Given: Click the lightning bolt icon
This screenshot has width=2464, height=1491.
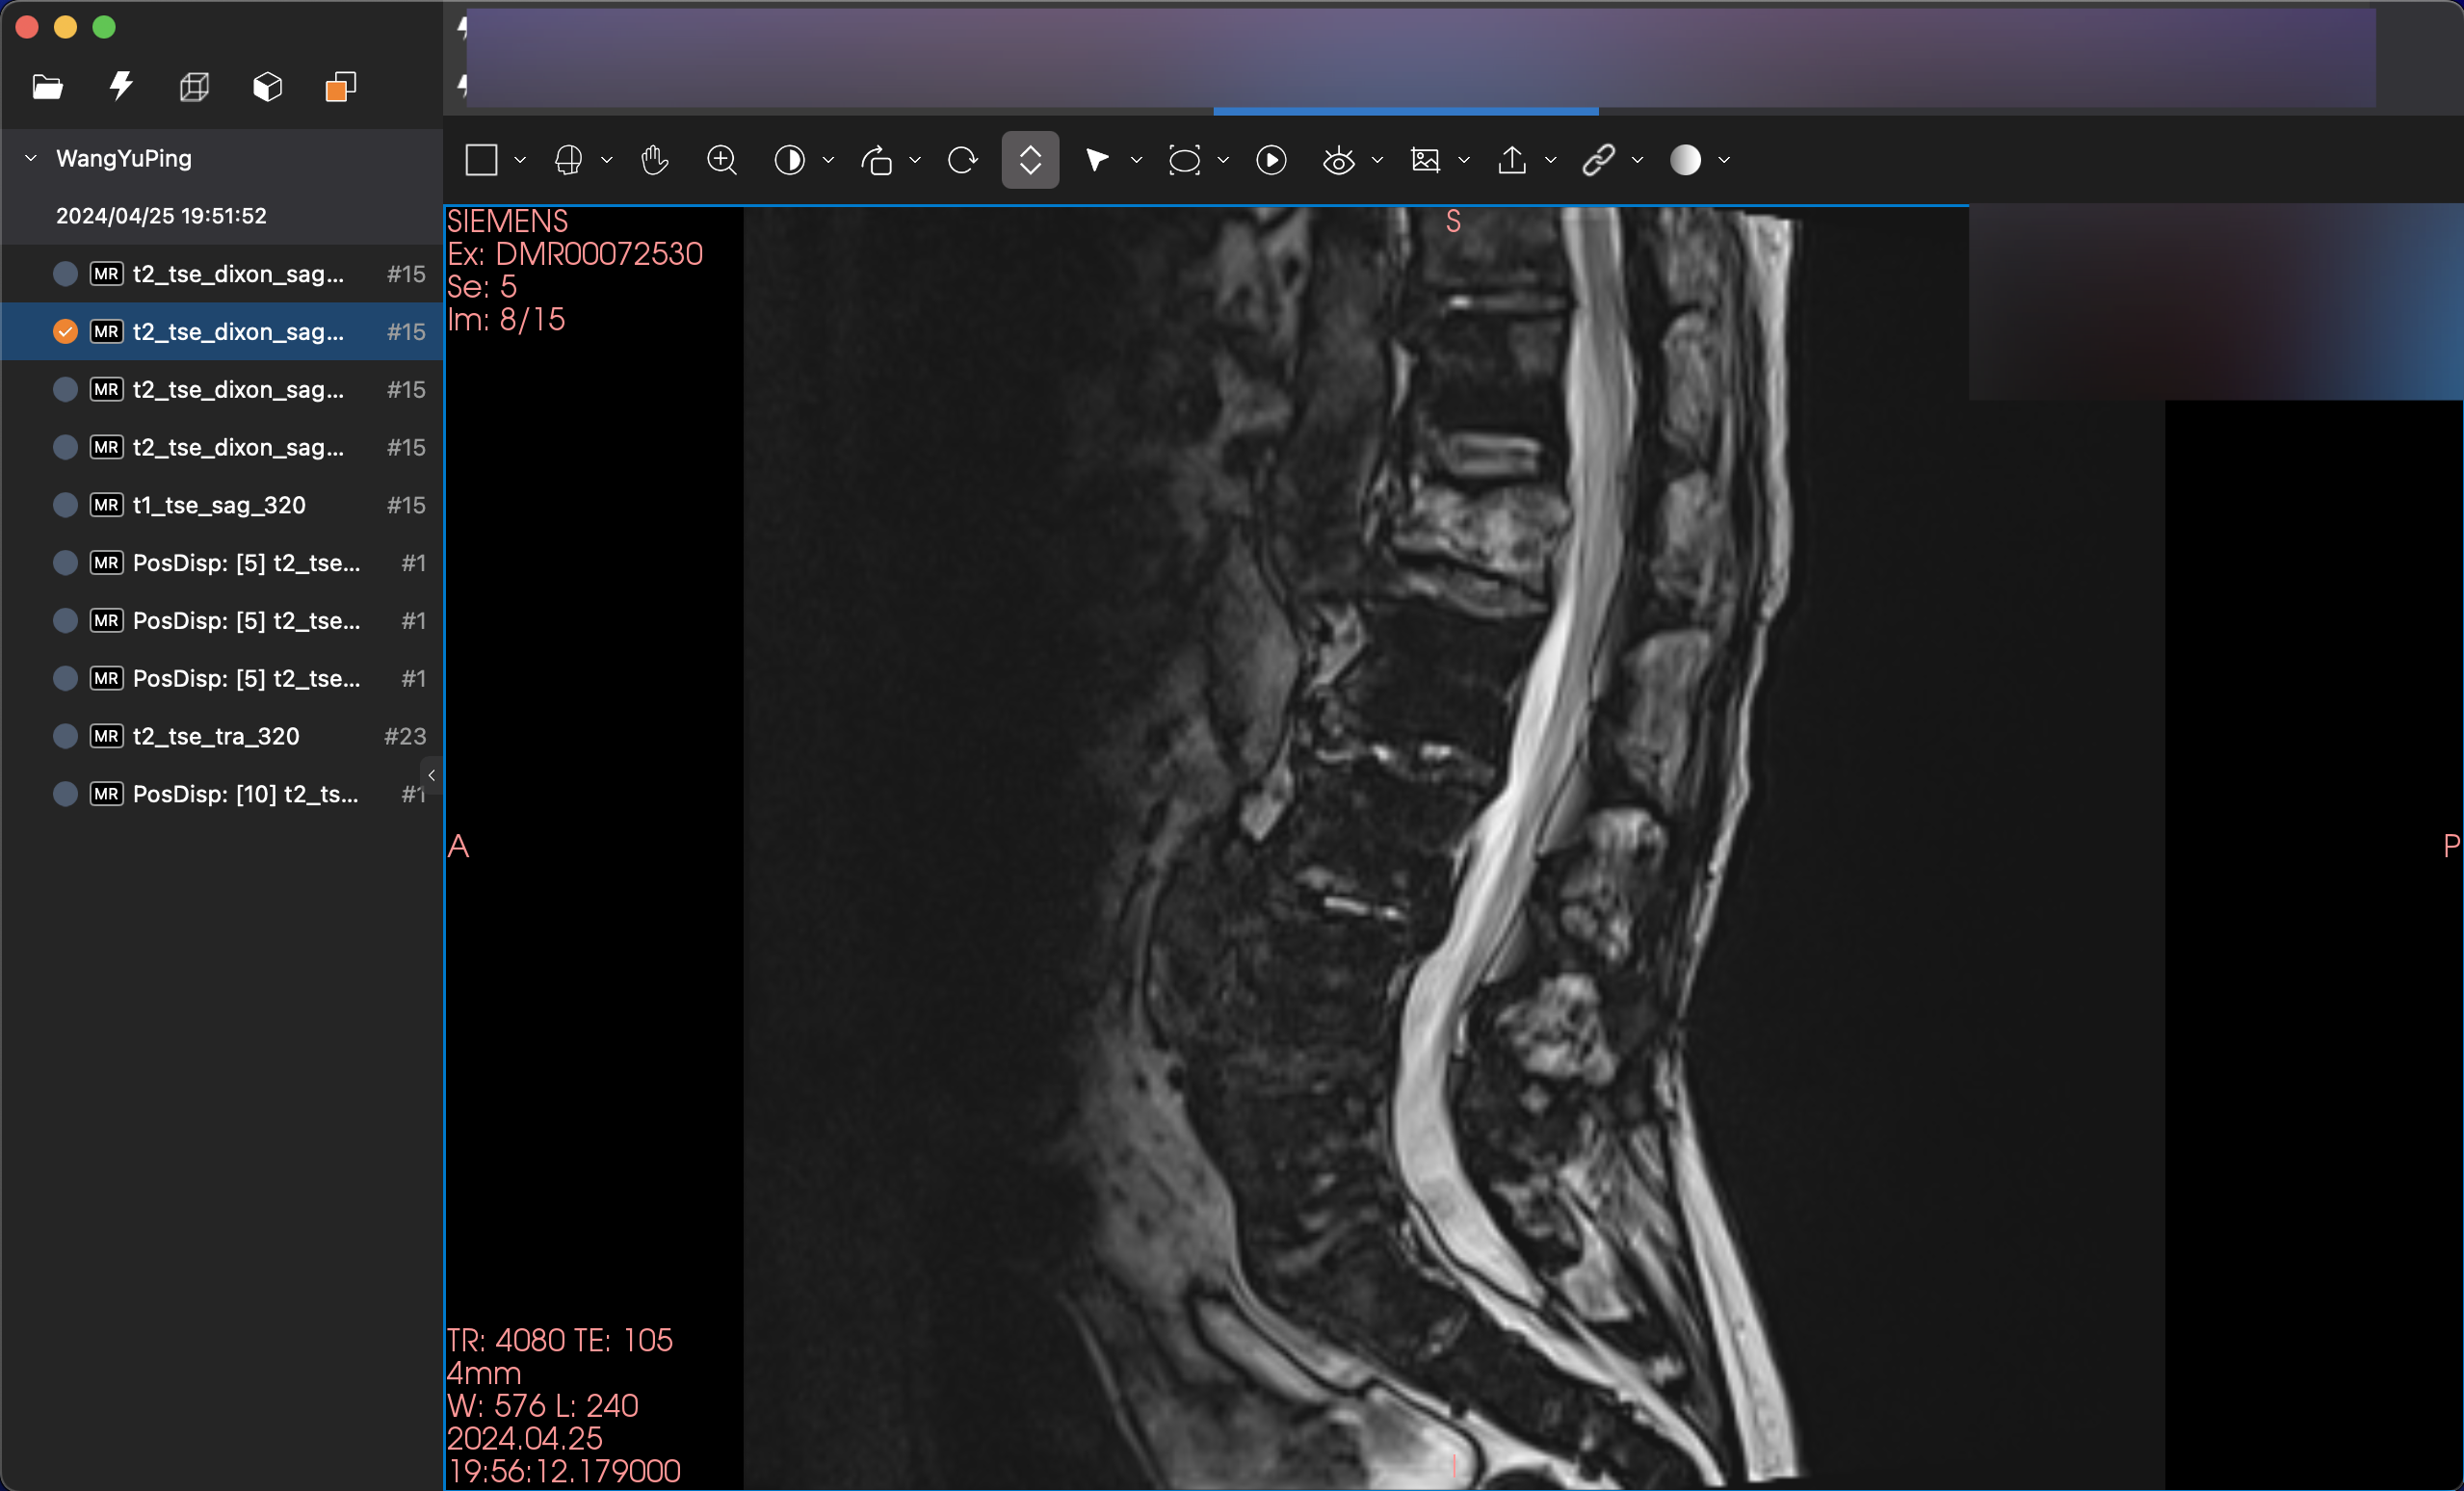Looking at the screenshot, I should (x=121, y=86).
